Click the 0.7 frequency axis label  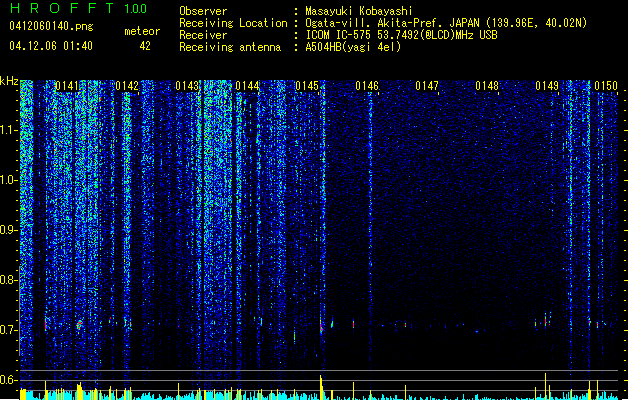tap(9, 330)
